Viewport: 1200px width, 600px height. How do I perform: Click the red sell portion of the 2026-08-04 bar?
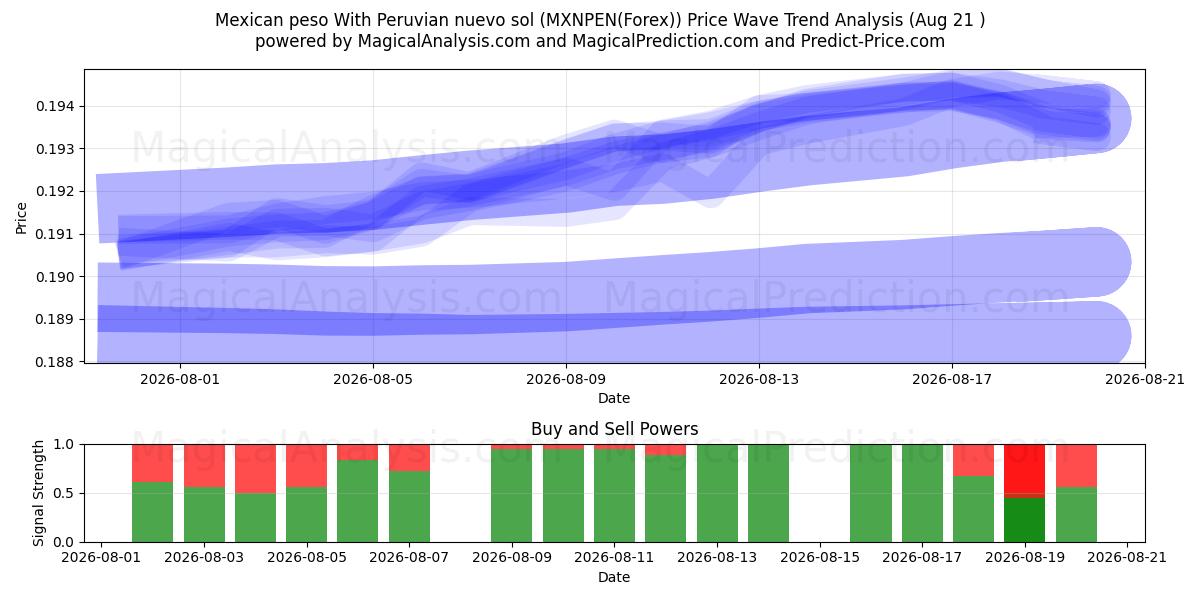255,468
